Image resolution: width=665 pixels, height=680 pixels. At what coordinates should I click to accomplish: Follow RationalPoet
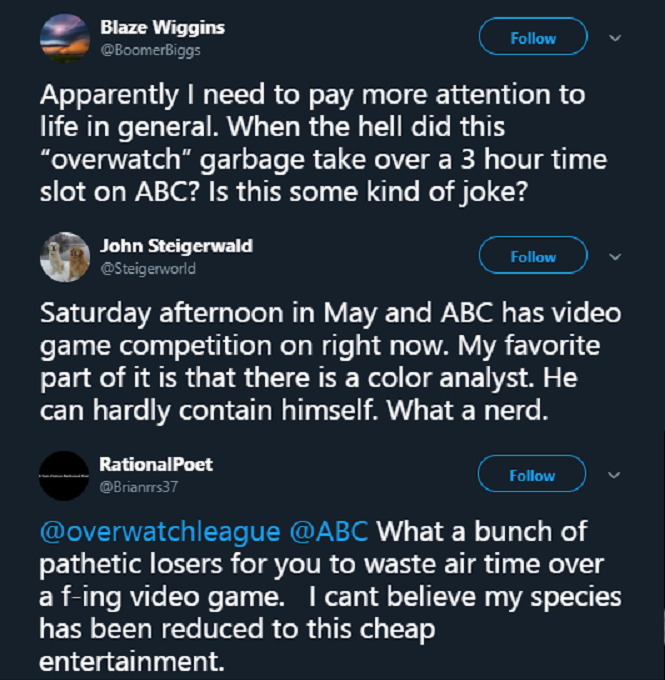pos(533,475)
